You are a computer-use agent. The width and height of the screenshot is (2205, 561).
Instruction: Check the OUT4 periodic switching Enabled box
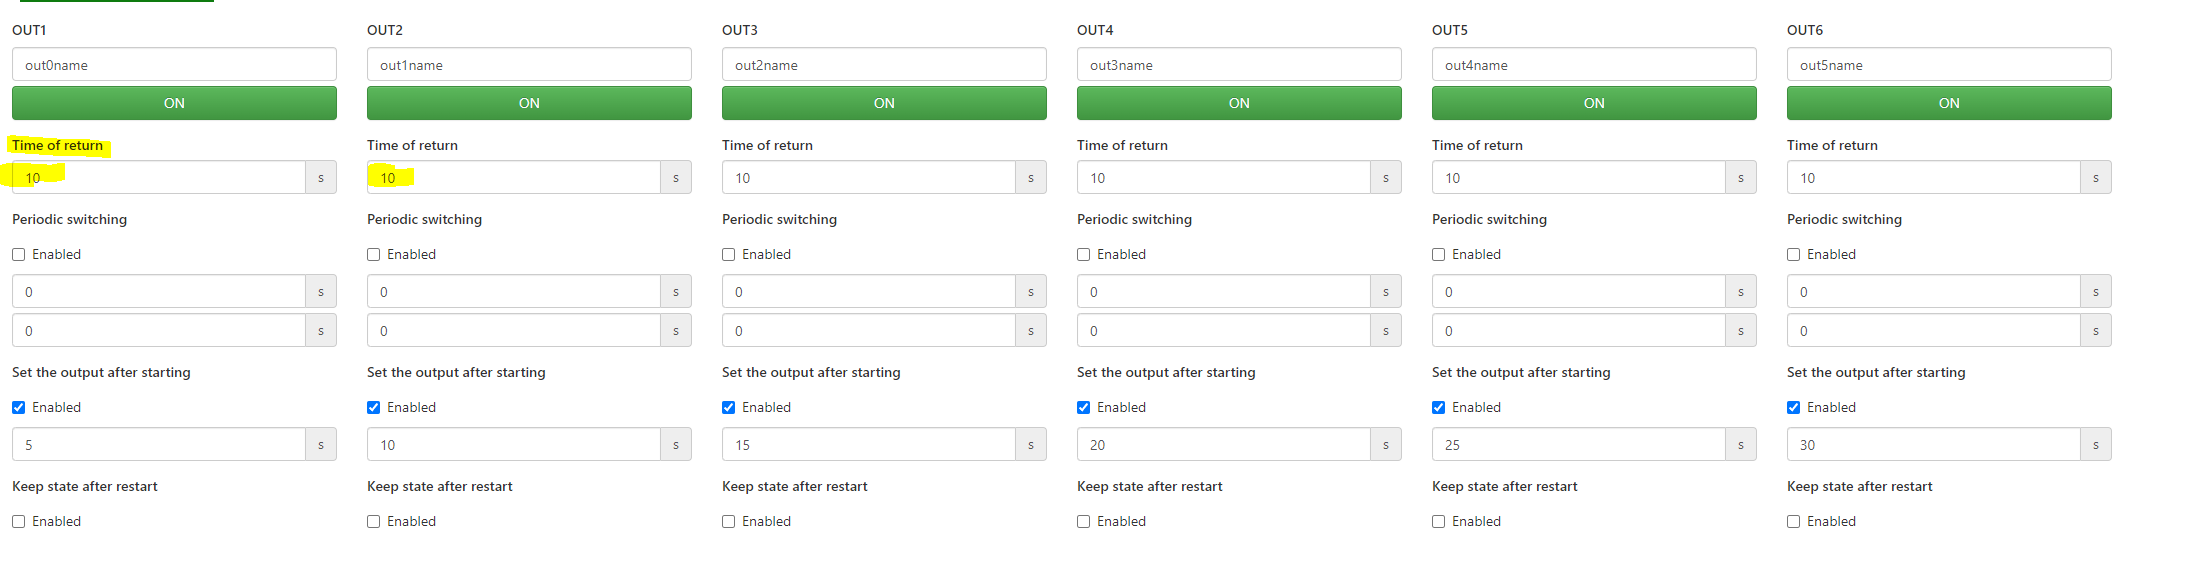click(x=1084, y=255)
